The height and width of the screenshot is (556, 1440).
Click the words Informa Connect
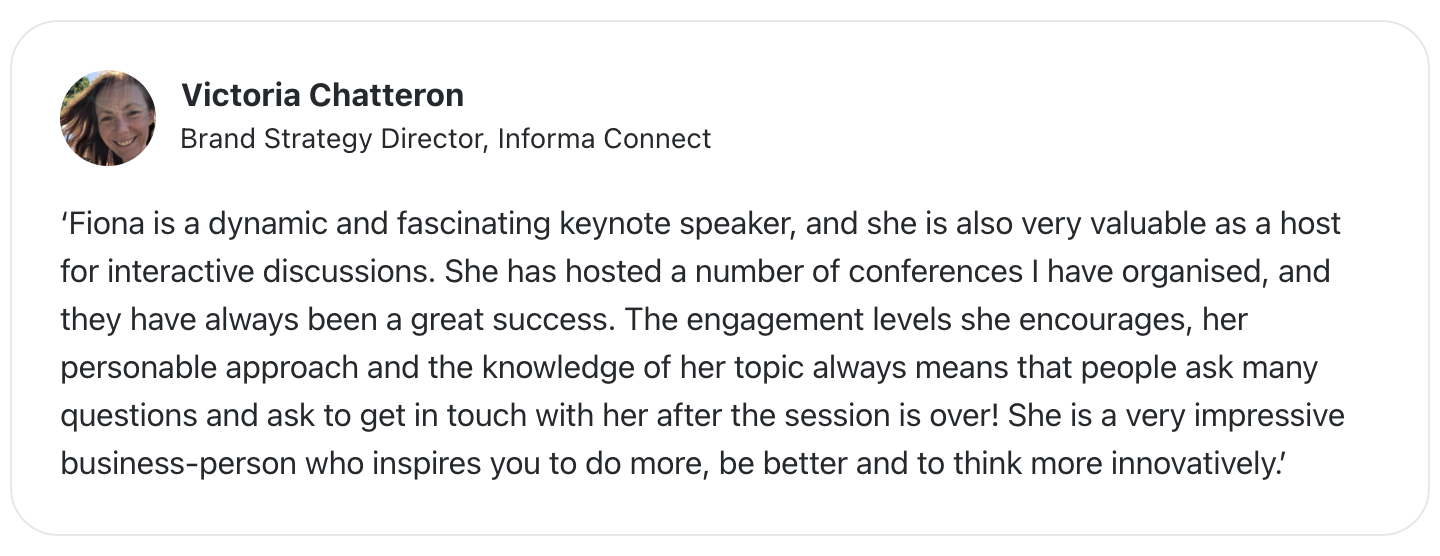tap(604, 139)
